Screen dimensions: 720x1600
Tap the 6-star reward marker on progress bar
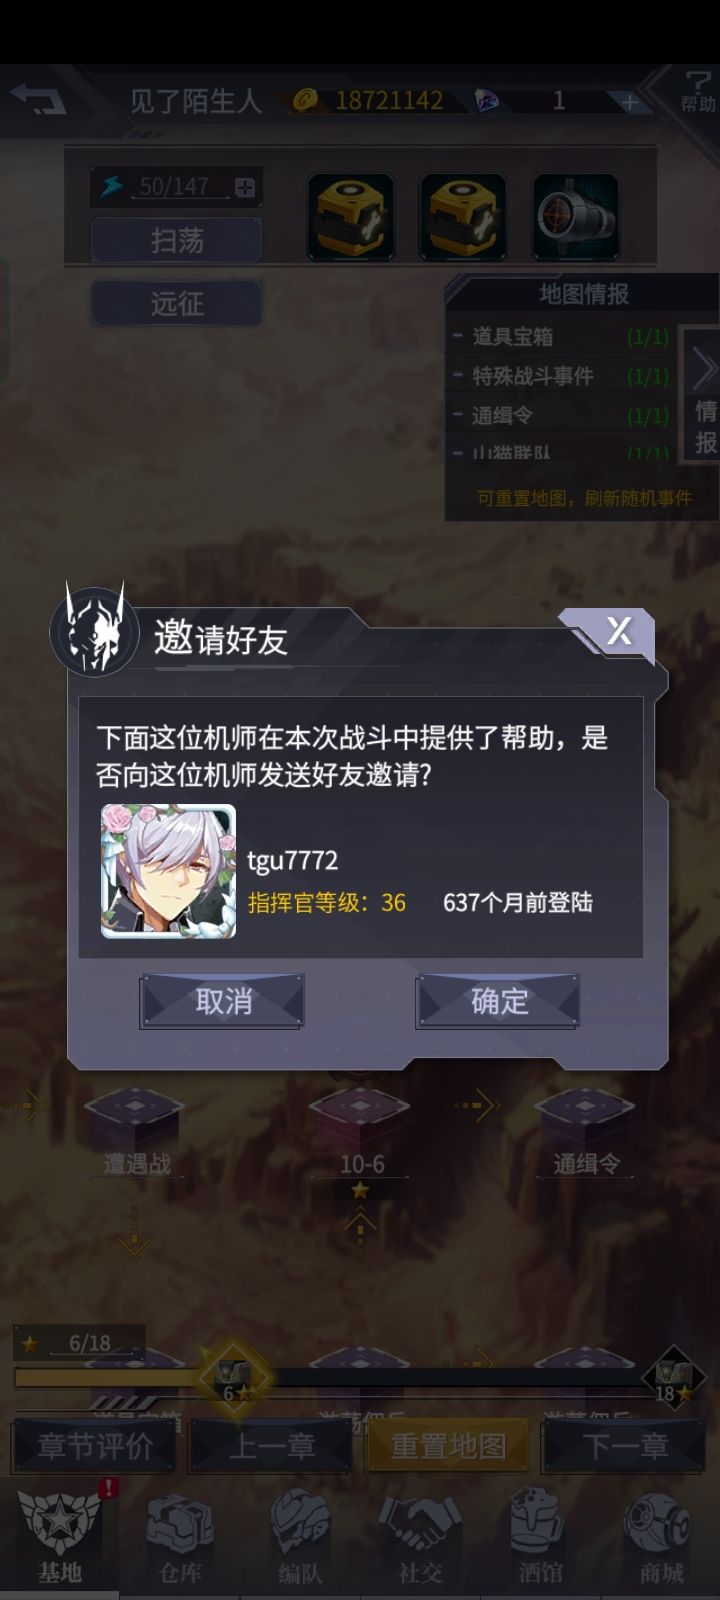point(234,1378)
